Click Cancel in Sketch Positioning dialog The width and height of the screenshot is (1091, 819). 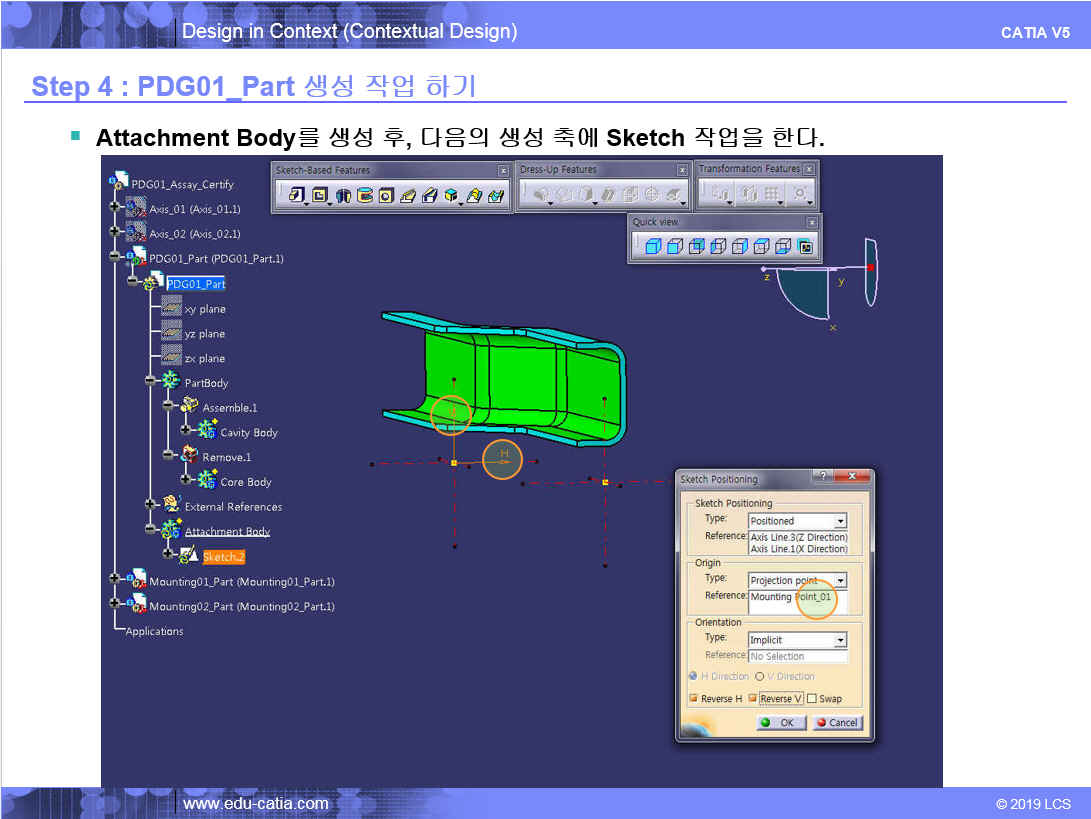pos(836,723)
